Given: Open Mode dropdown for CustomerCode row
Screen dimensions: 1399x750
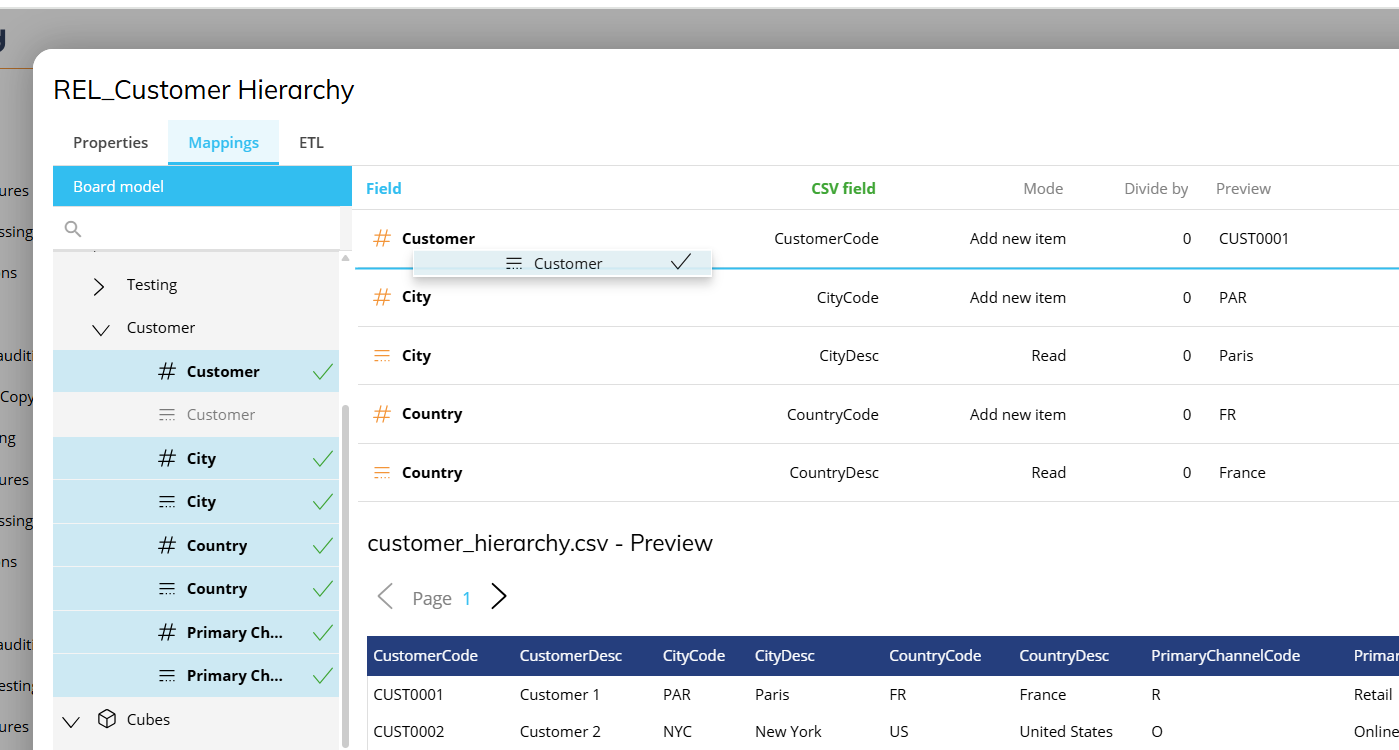Looking at the screenshot, I should pyautogui.click(x=1018, y=239).
